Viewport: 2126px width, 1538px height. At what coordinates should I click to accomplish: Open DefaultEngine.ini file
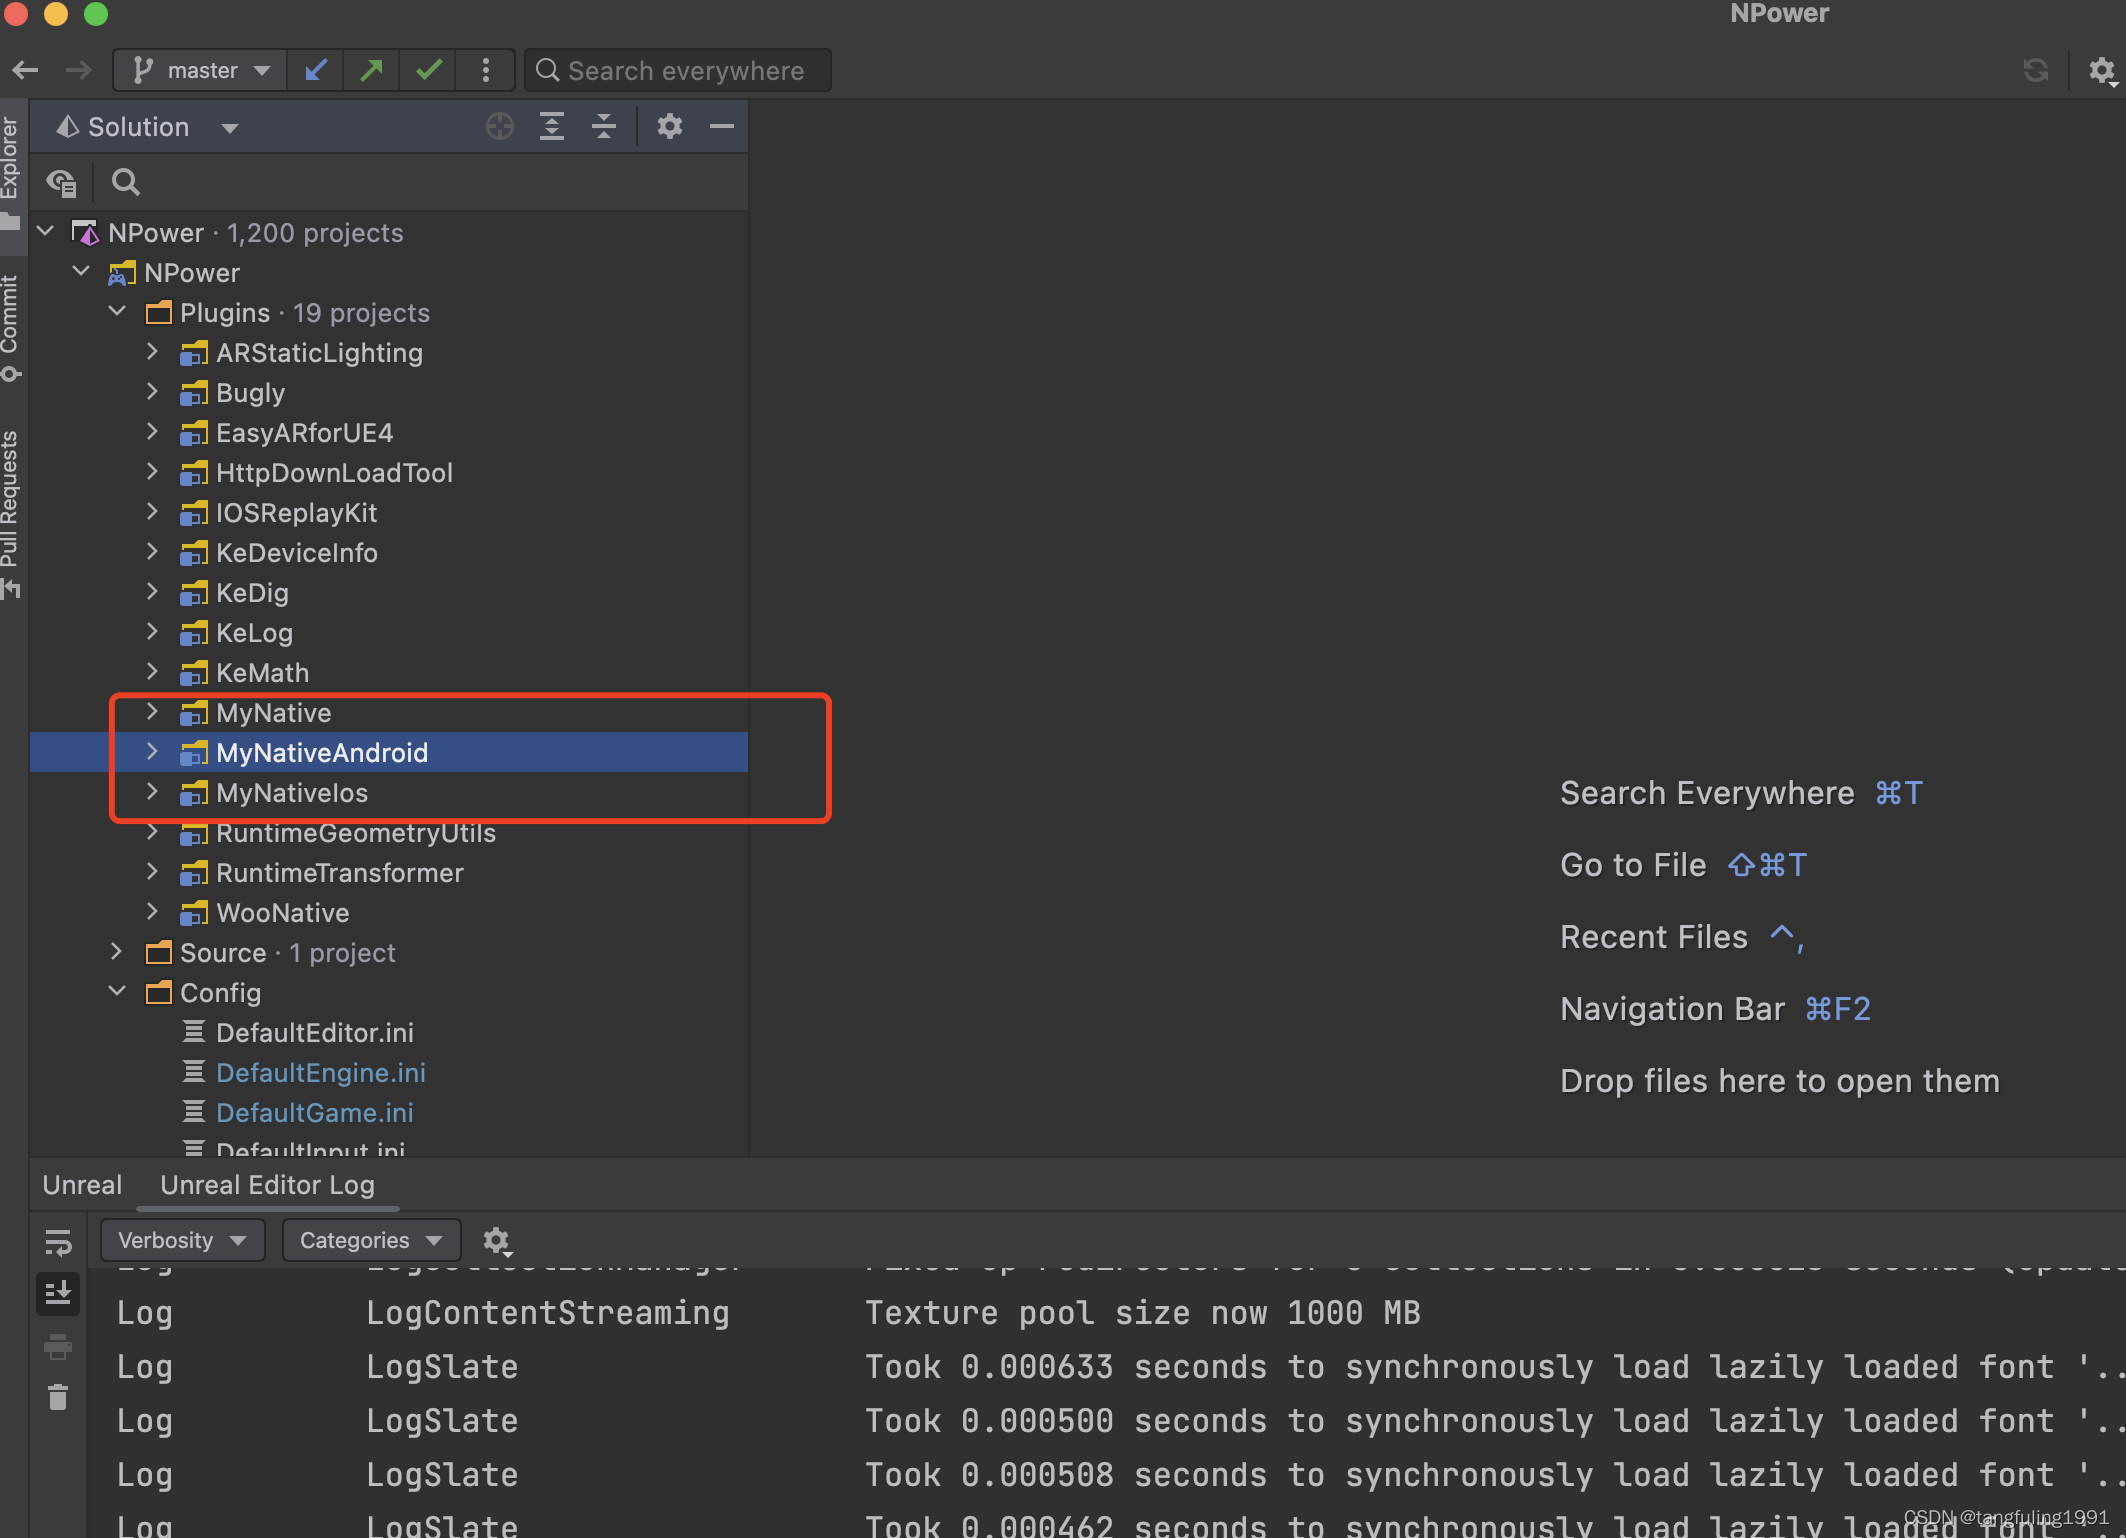(x=320, y=1073)
